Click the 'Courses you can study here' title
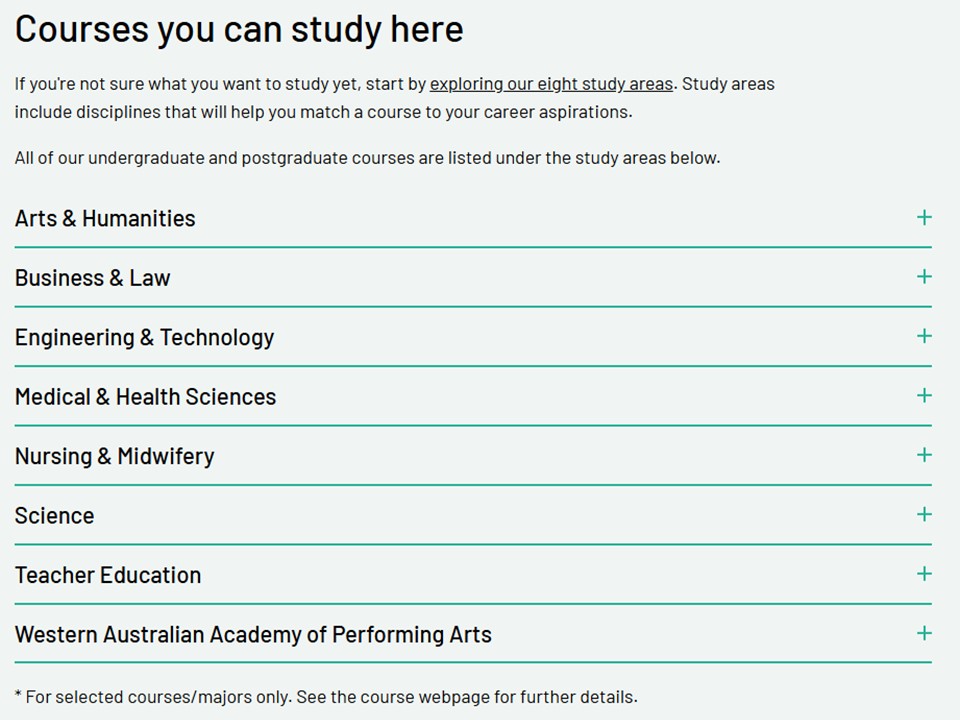 coord(239,29)
